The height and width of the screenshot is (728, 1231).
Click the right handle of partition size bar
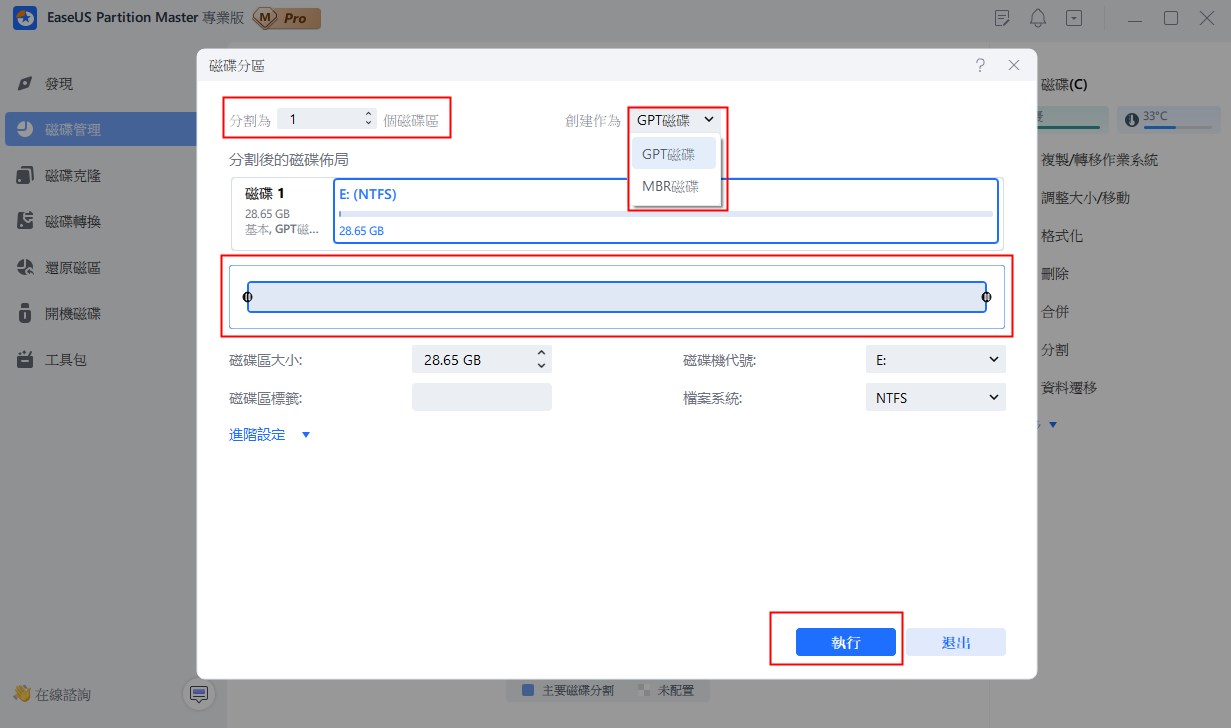tap(986, 297)
